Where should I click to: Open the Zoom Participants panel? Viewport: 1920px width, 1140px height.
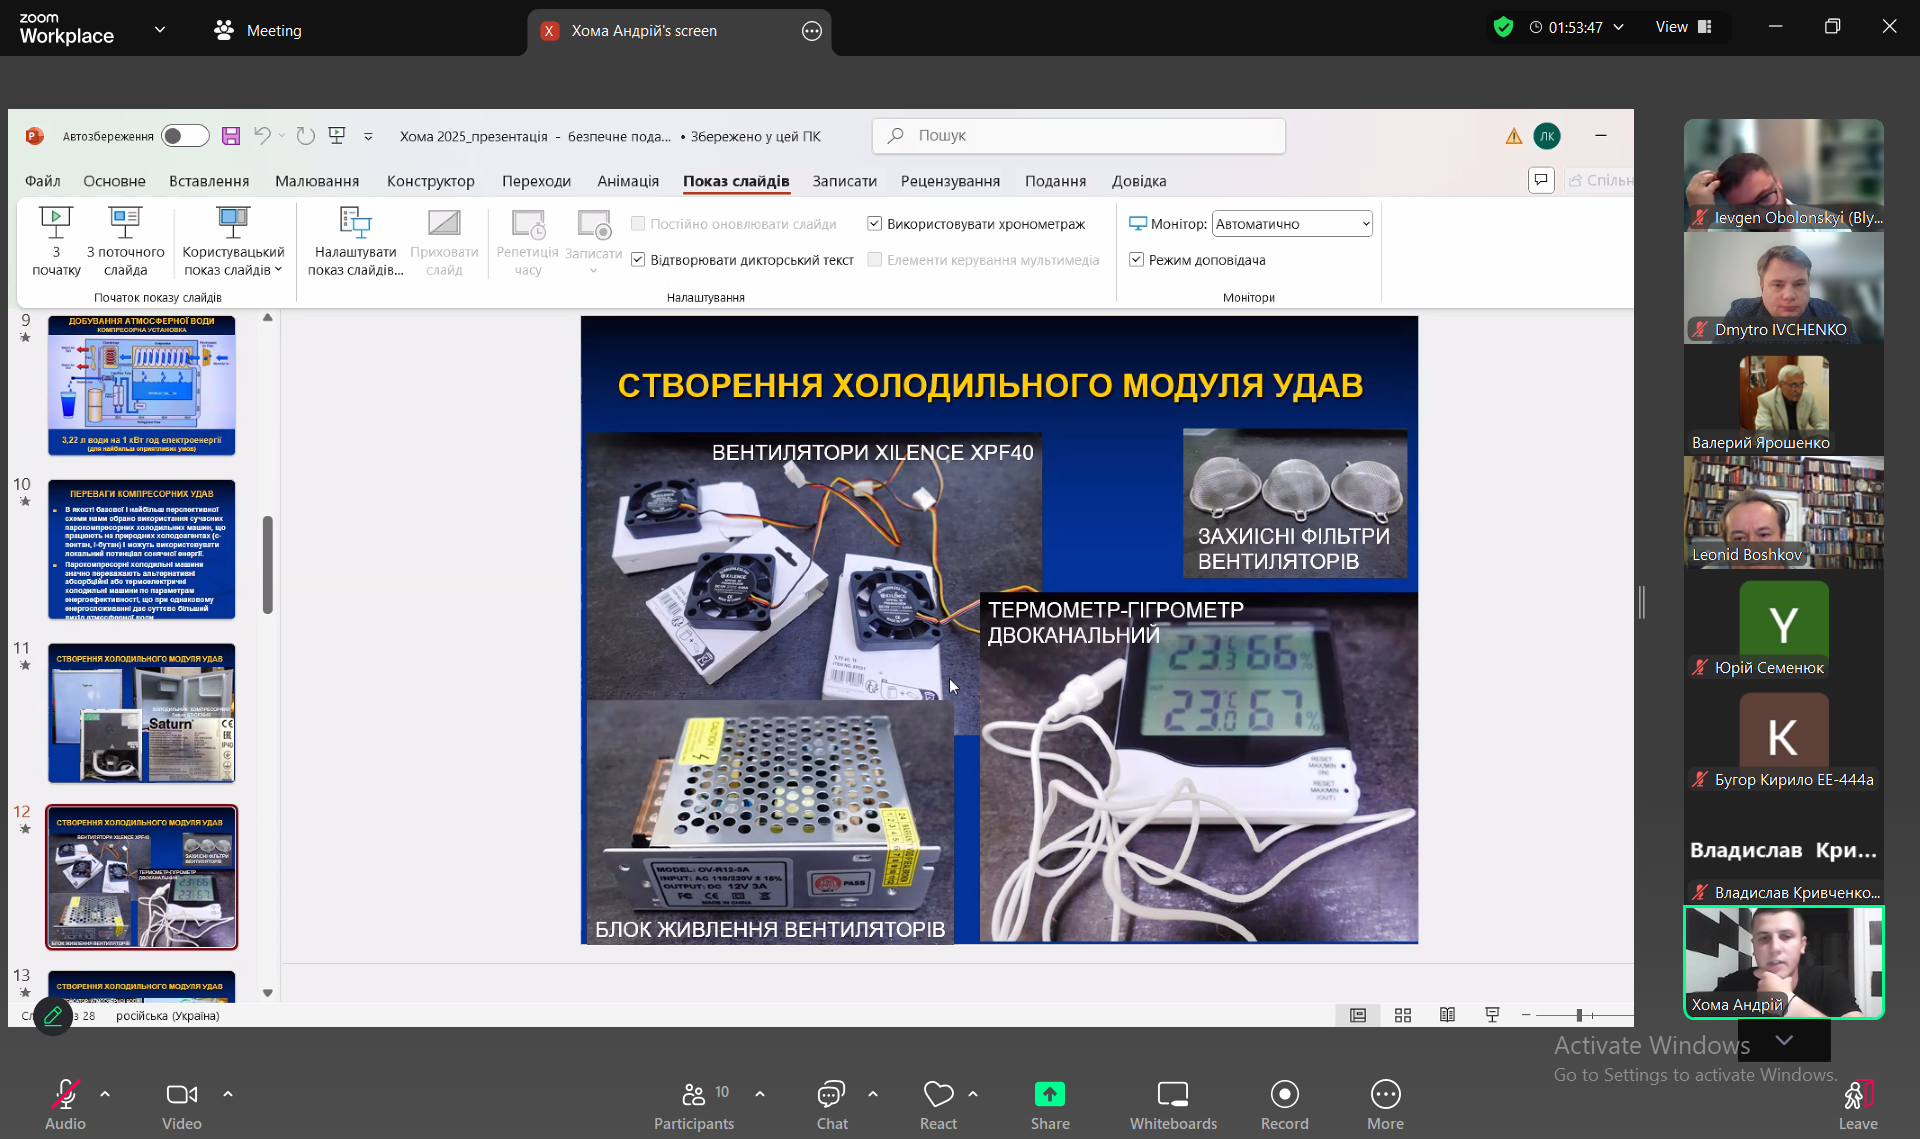(x=694, y=1104)
